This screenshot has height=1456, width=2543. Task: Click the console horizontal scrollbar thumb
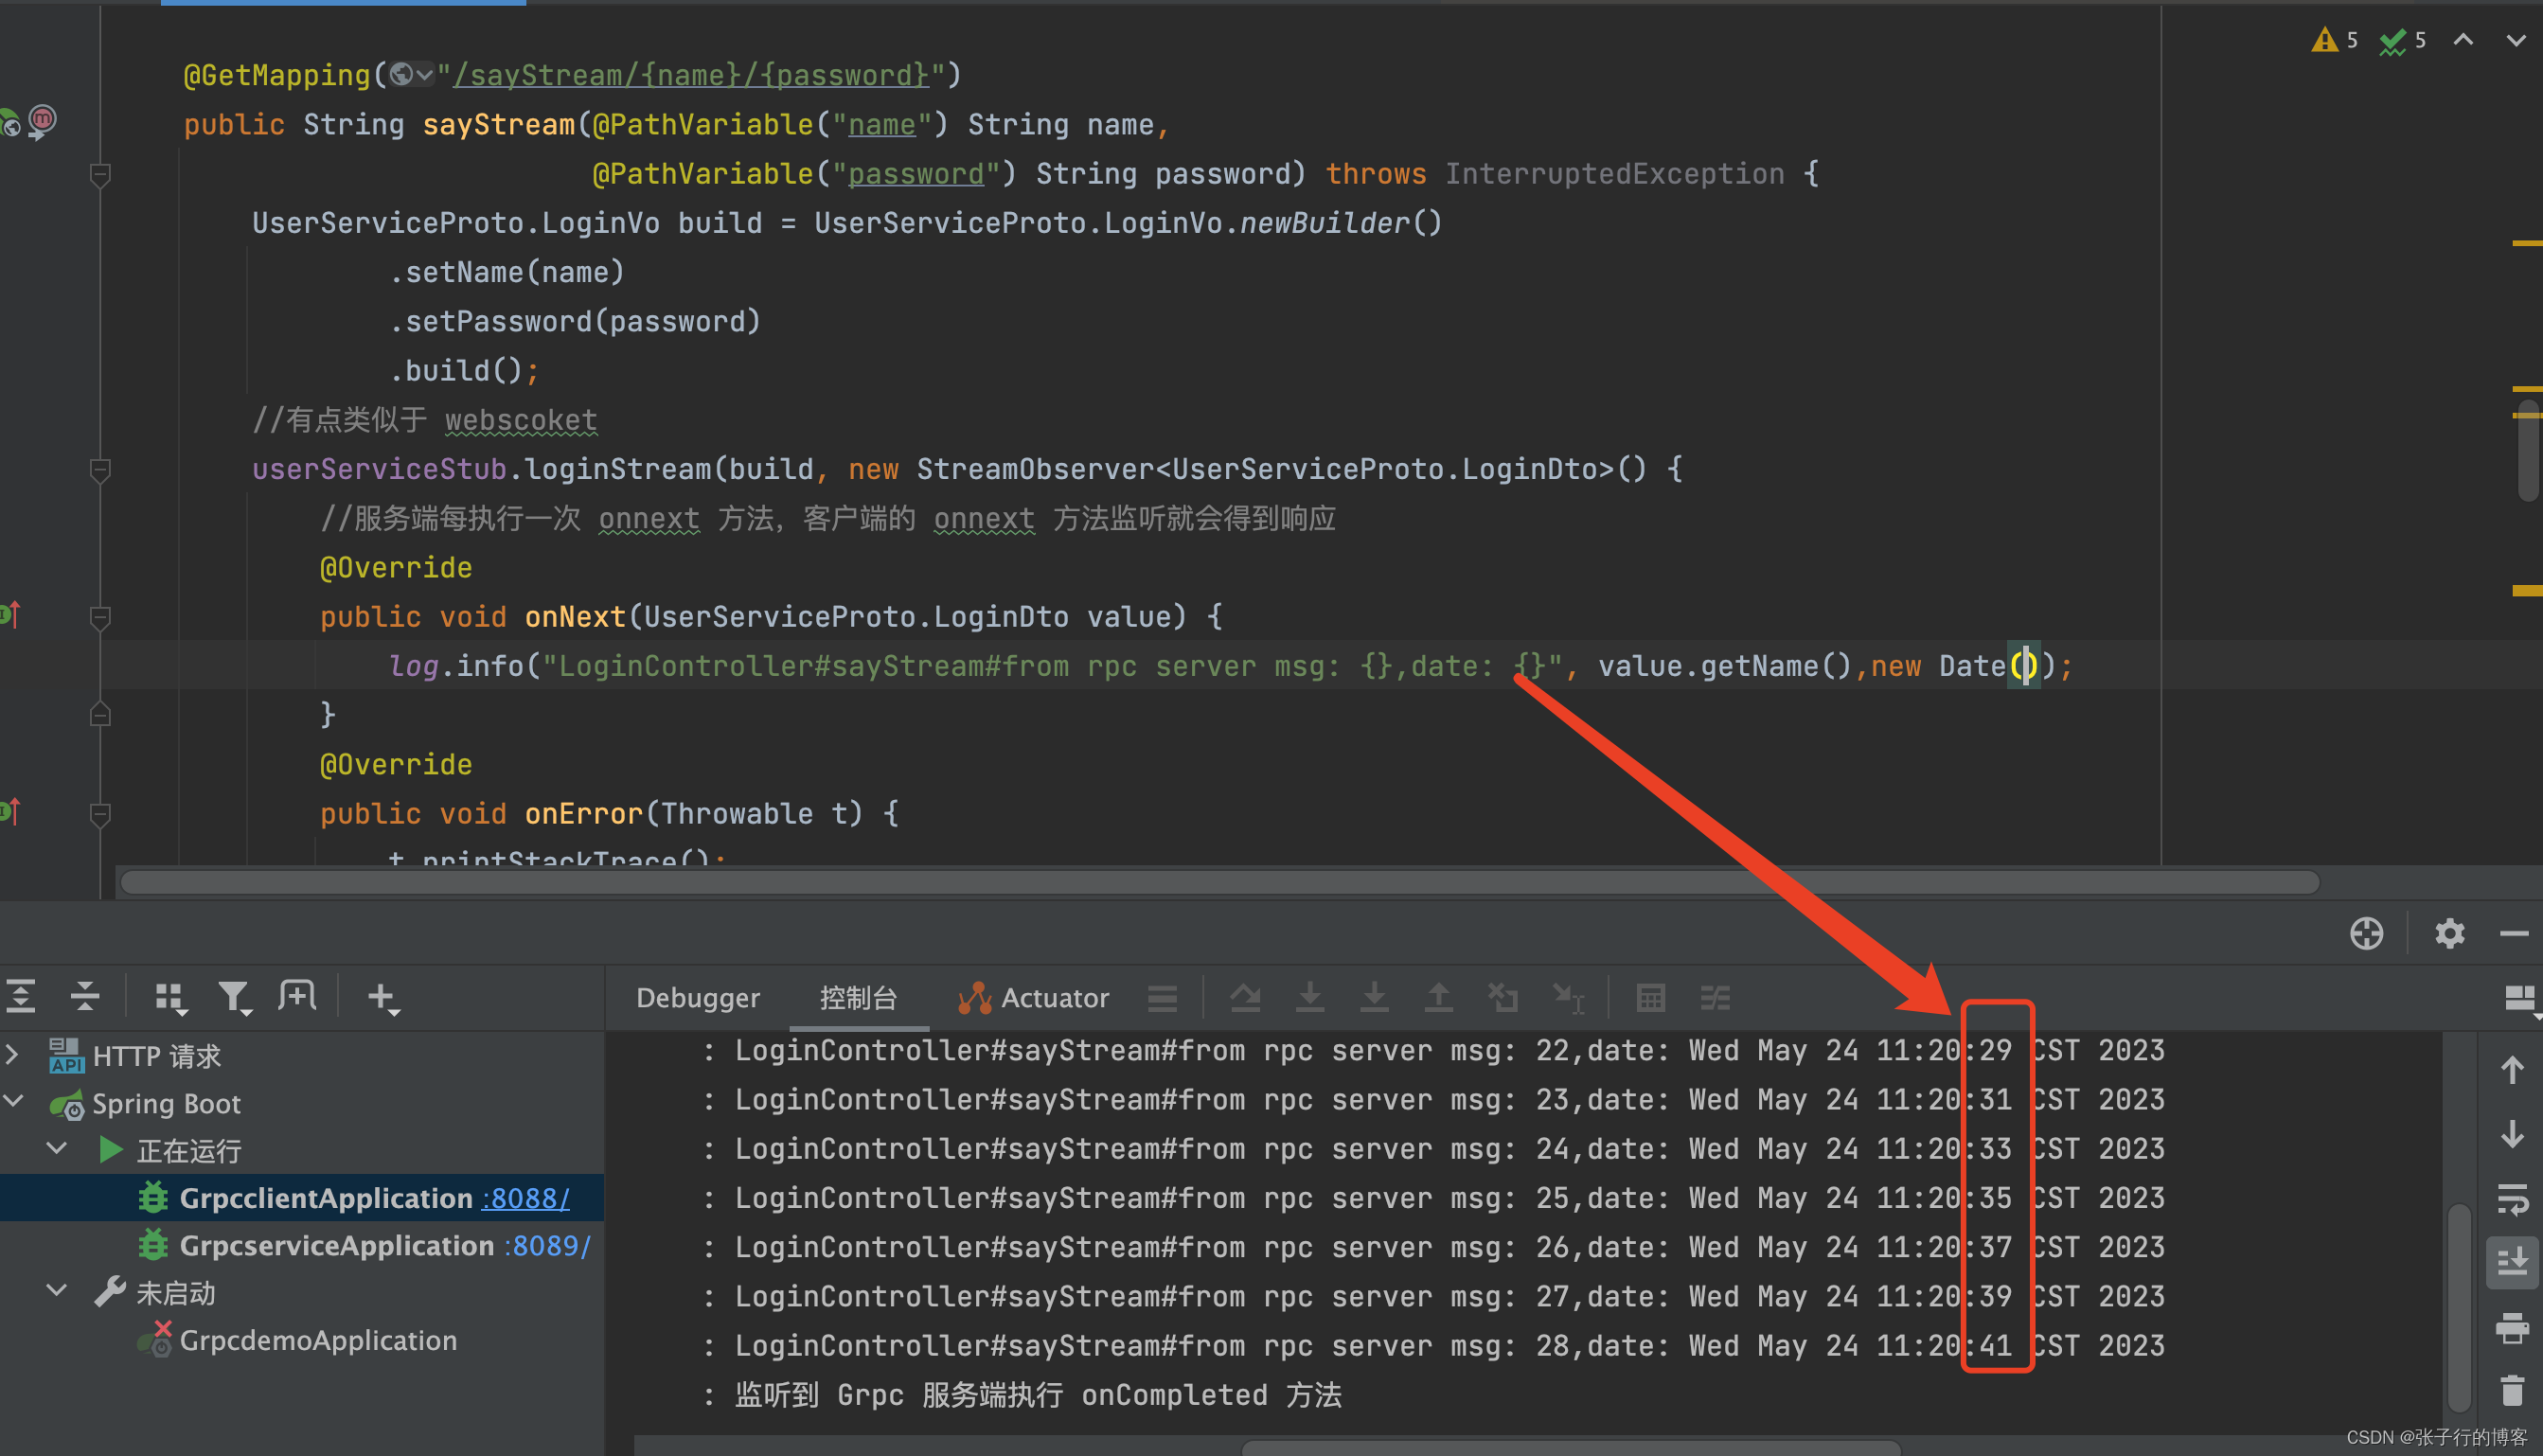click(x=1570, y=1448)
